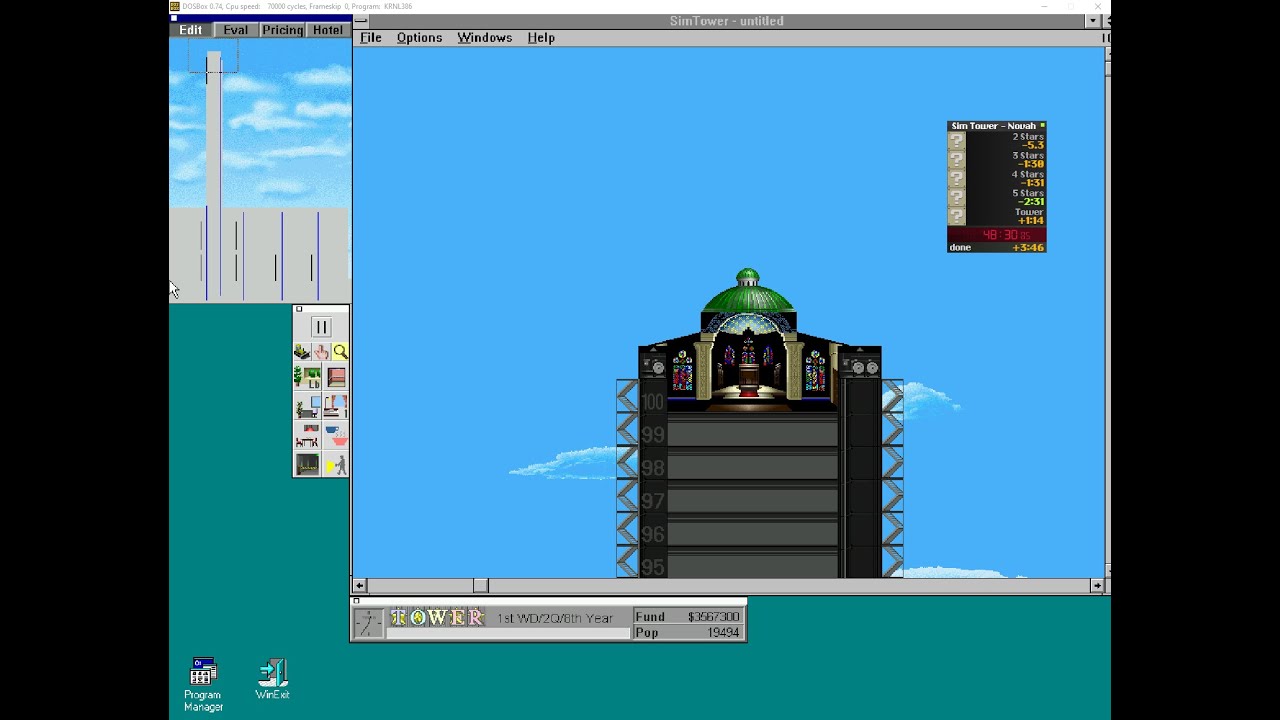The width and height of the screenshot is (1280, 720).
Task: Click the horizontal scrollbar right arrow
Action: 1097,586
